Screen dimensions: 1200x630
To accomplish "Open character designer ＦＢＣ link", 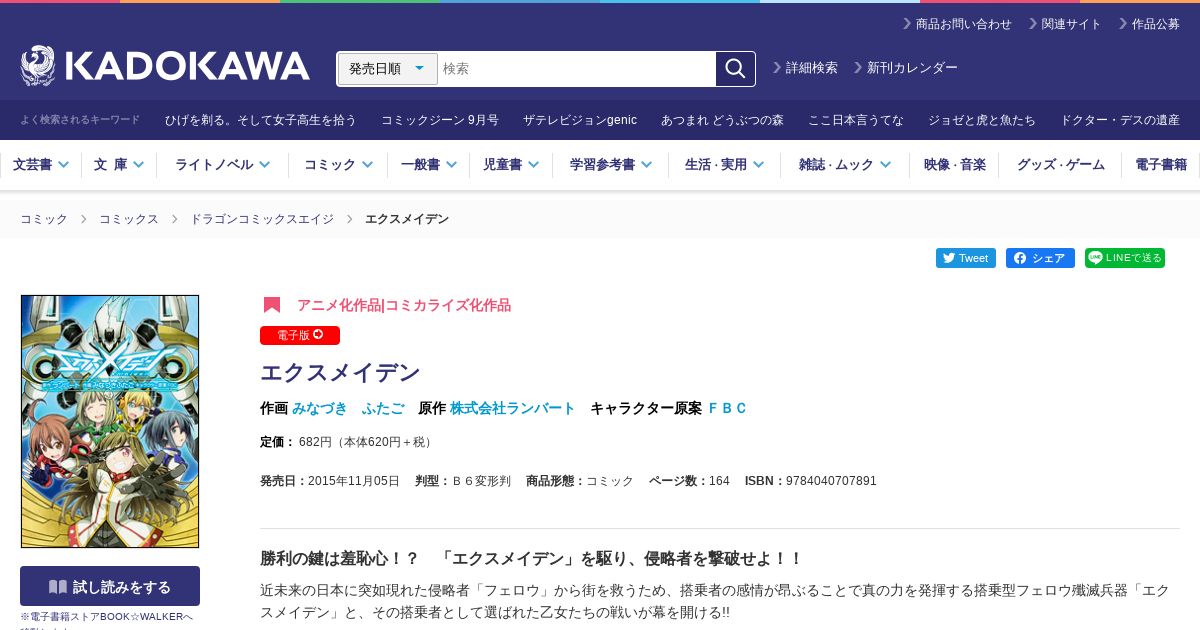I will click(x=727, y=408).
